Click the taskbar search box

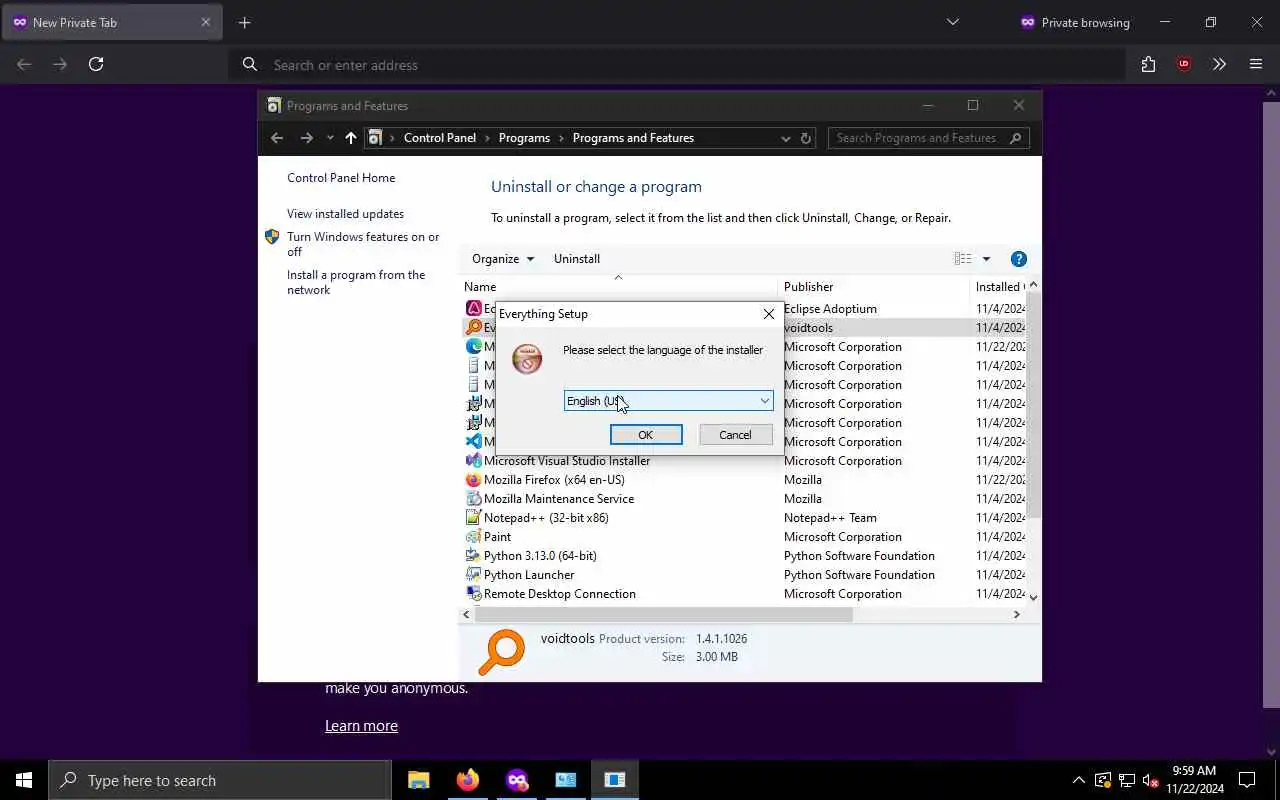tap(220, 780)
